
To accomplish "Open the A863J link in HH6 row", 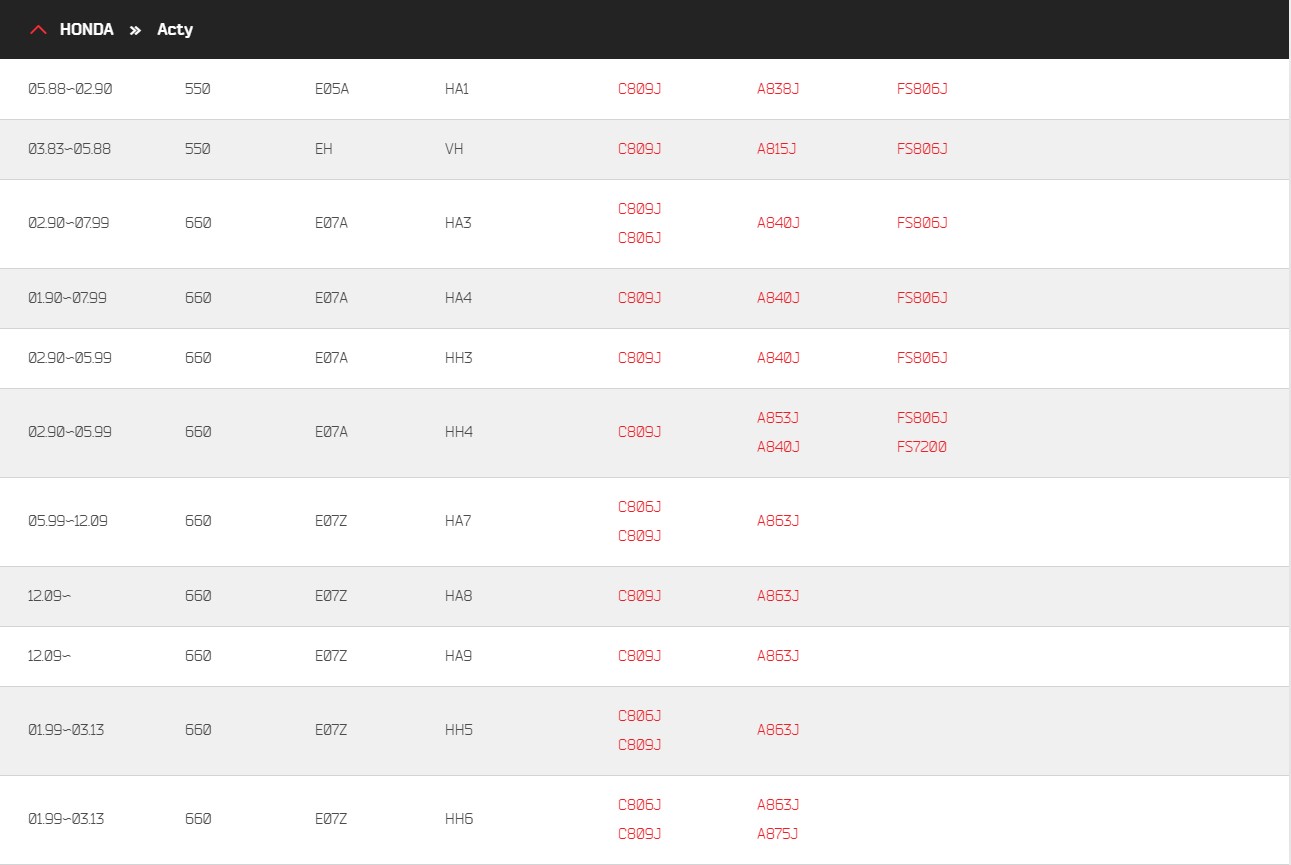I will (x=778, y=805).
